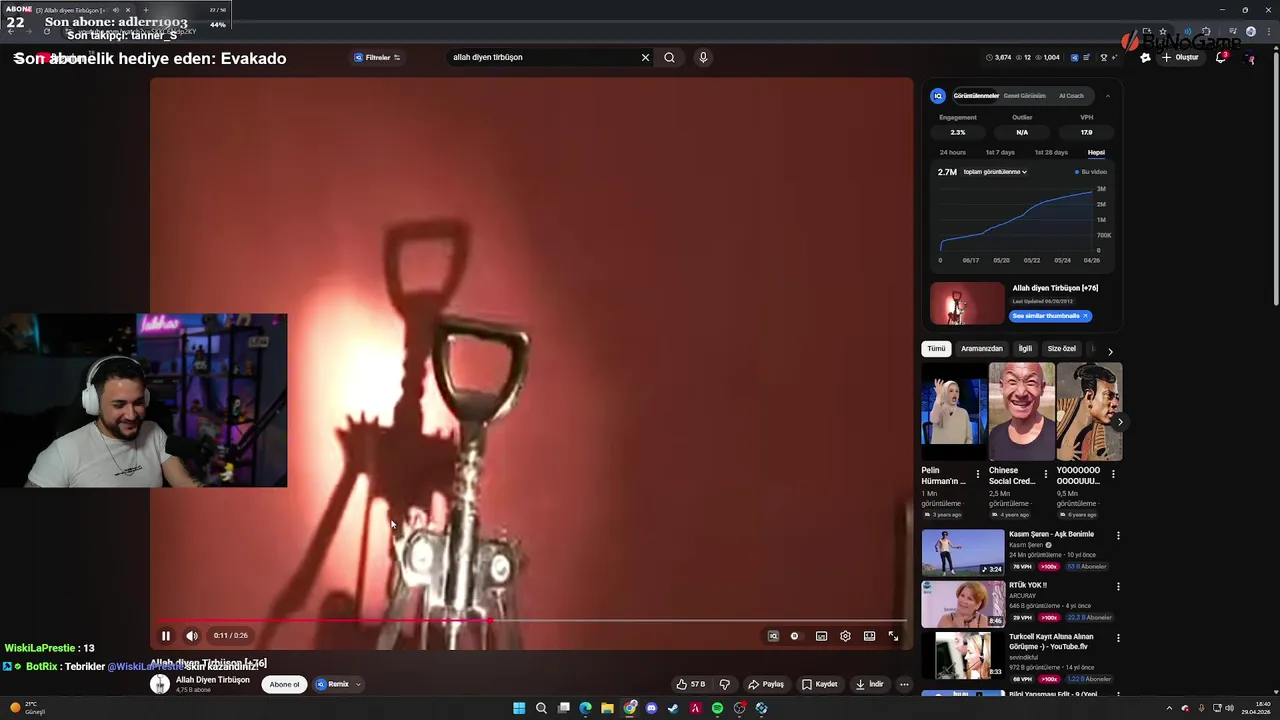Click See similar thumbnails button
The width and height of the screenshot is (1280, 720).
(1050, 316)
